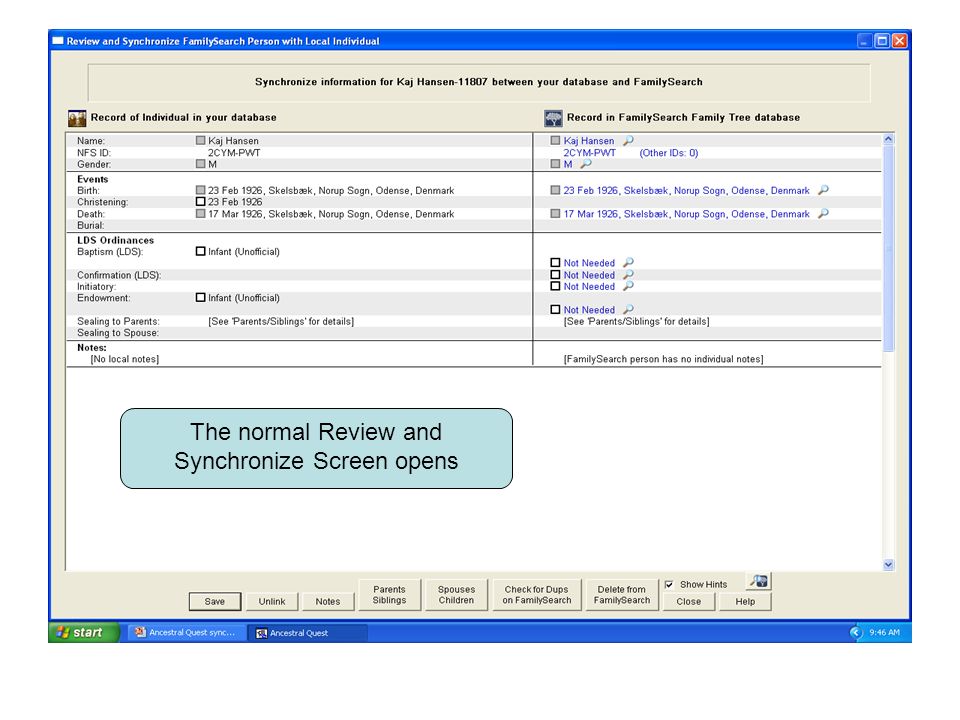This screenshot has width=960, height=720.
Task: Click scrollbar down arrow
Action: (888, 565)
